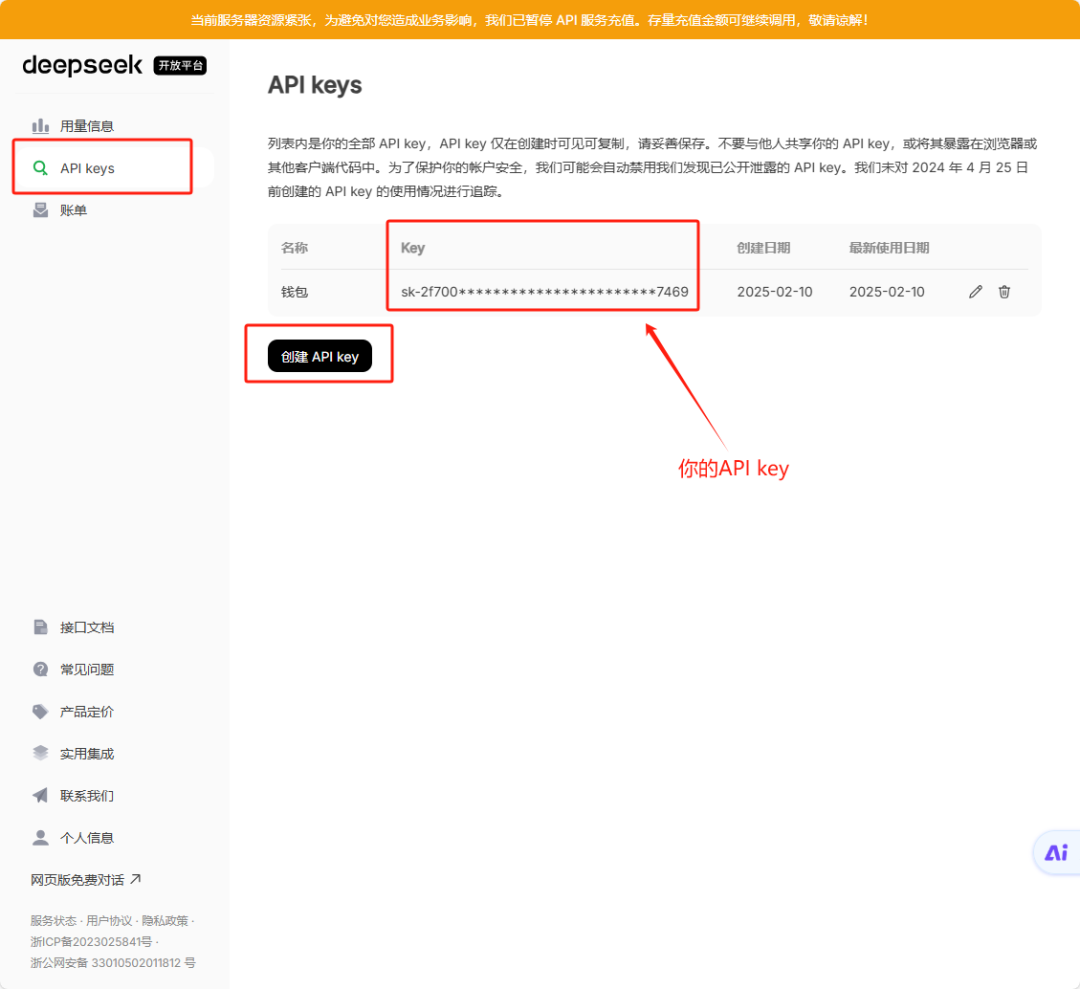1080x989 pixels.
Task: Click the 创建 API key button
Action: [320, 356]
